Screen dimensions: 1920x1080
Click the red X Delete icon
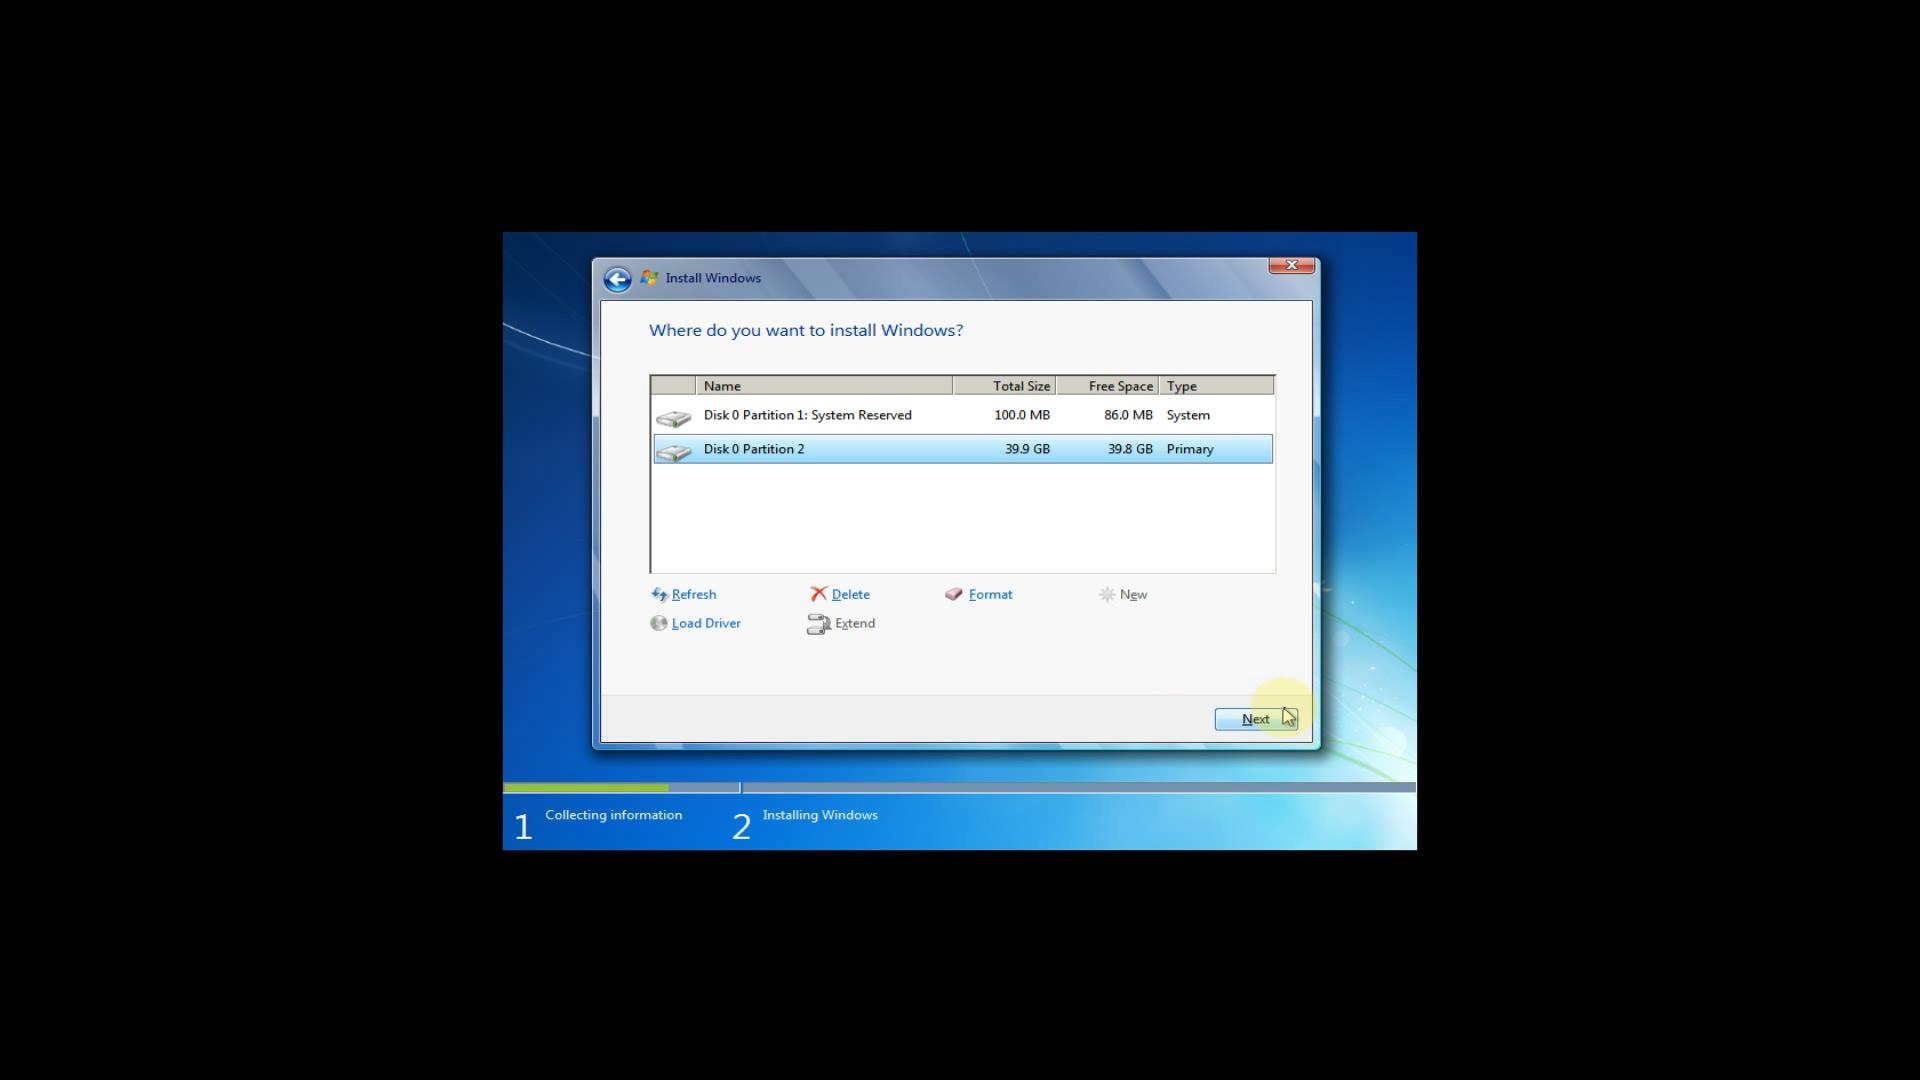click(819, 594)
